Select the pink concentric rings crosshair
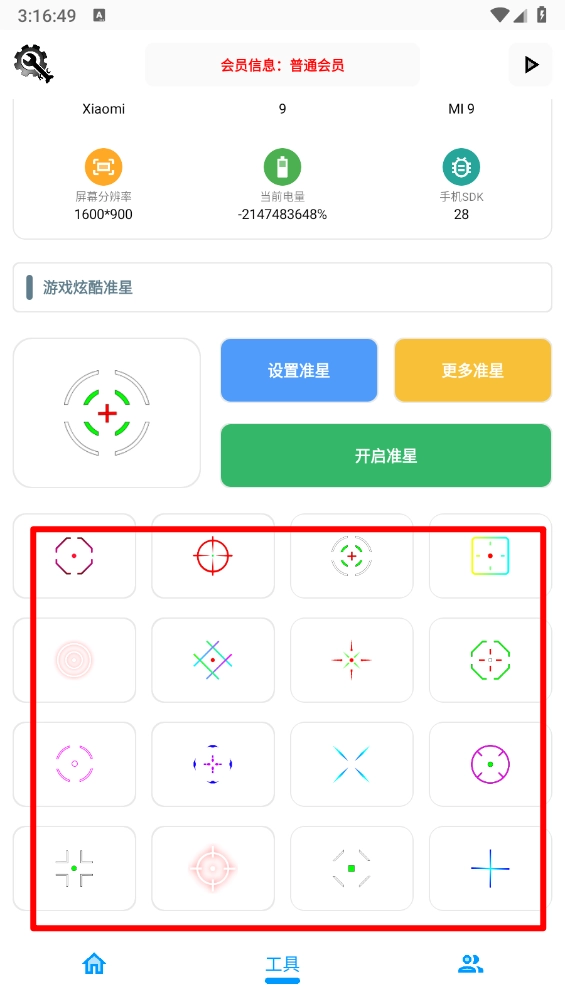The width and height of the screenshot is (565, 1004). [x=74, y=660]
